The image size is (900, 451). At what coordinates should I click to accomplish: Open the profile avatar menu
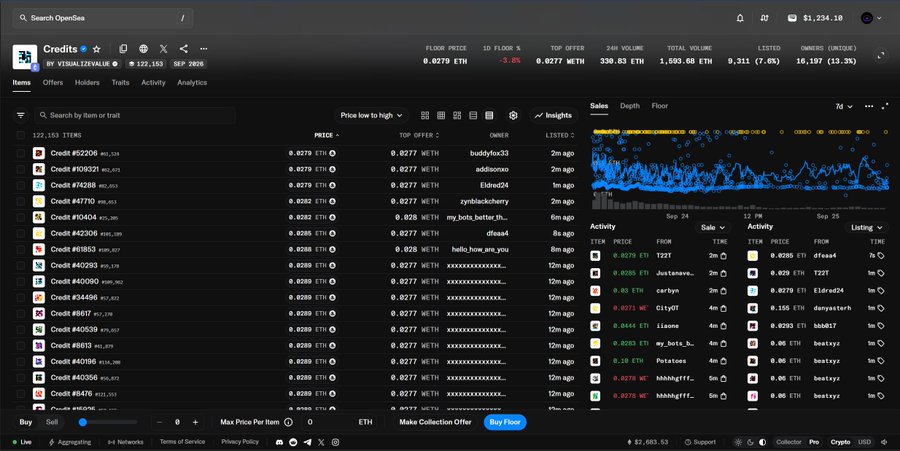coord(871,18)
